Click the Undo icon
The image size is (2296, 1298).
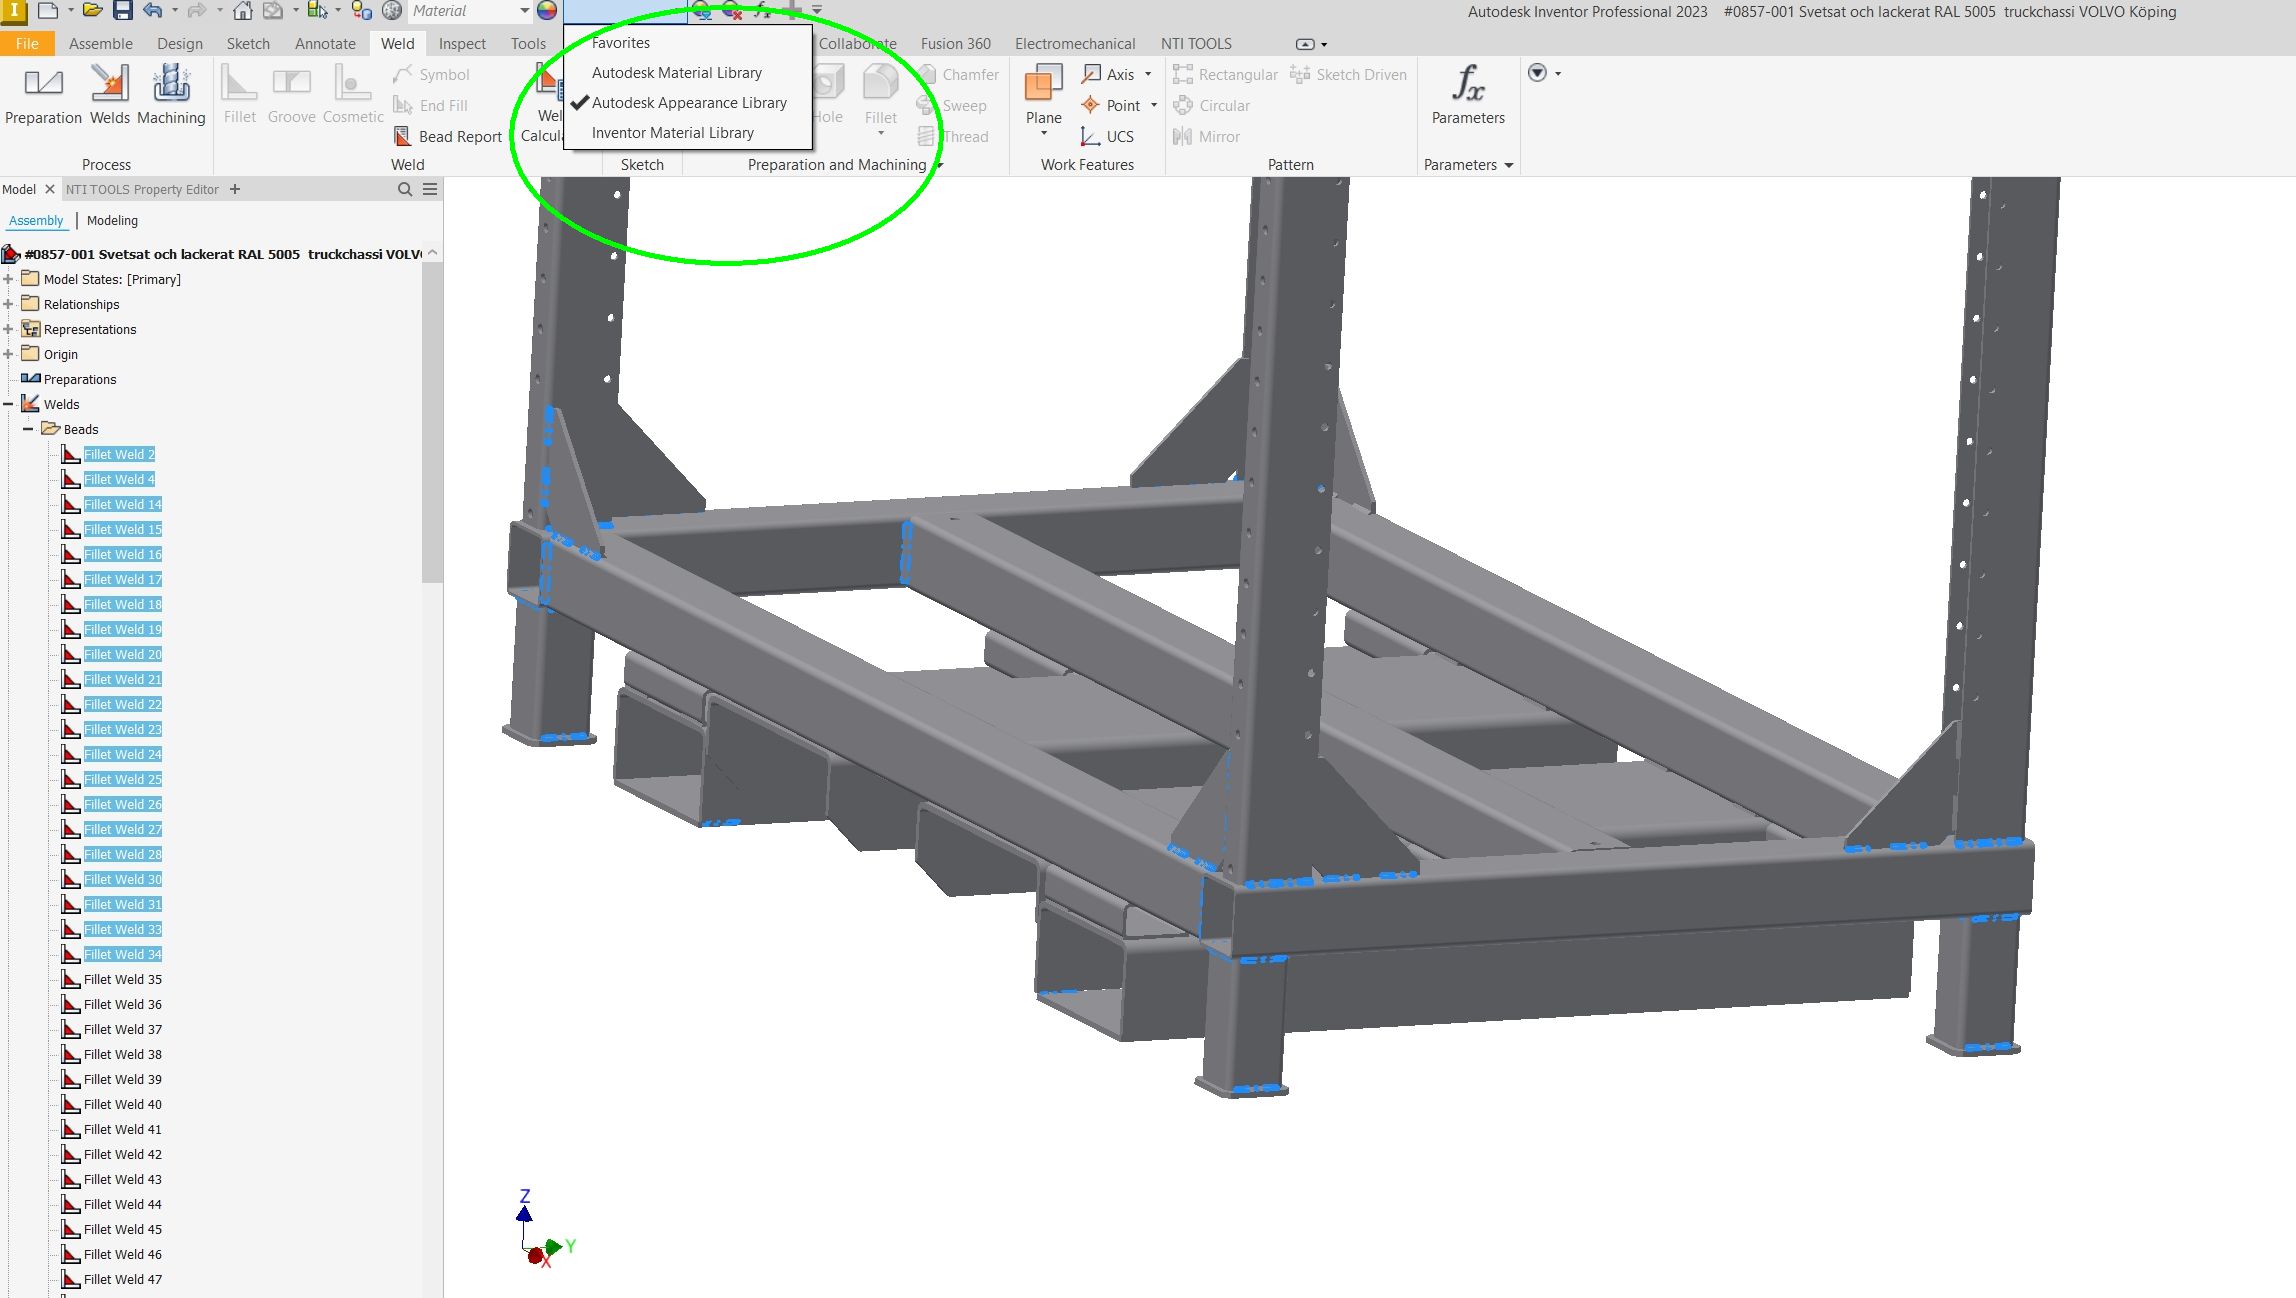coord(150,10)
